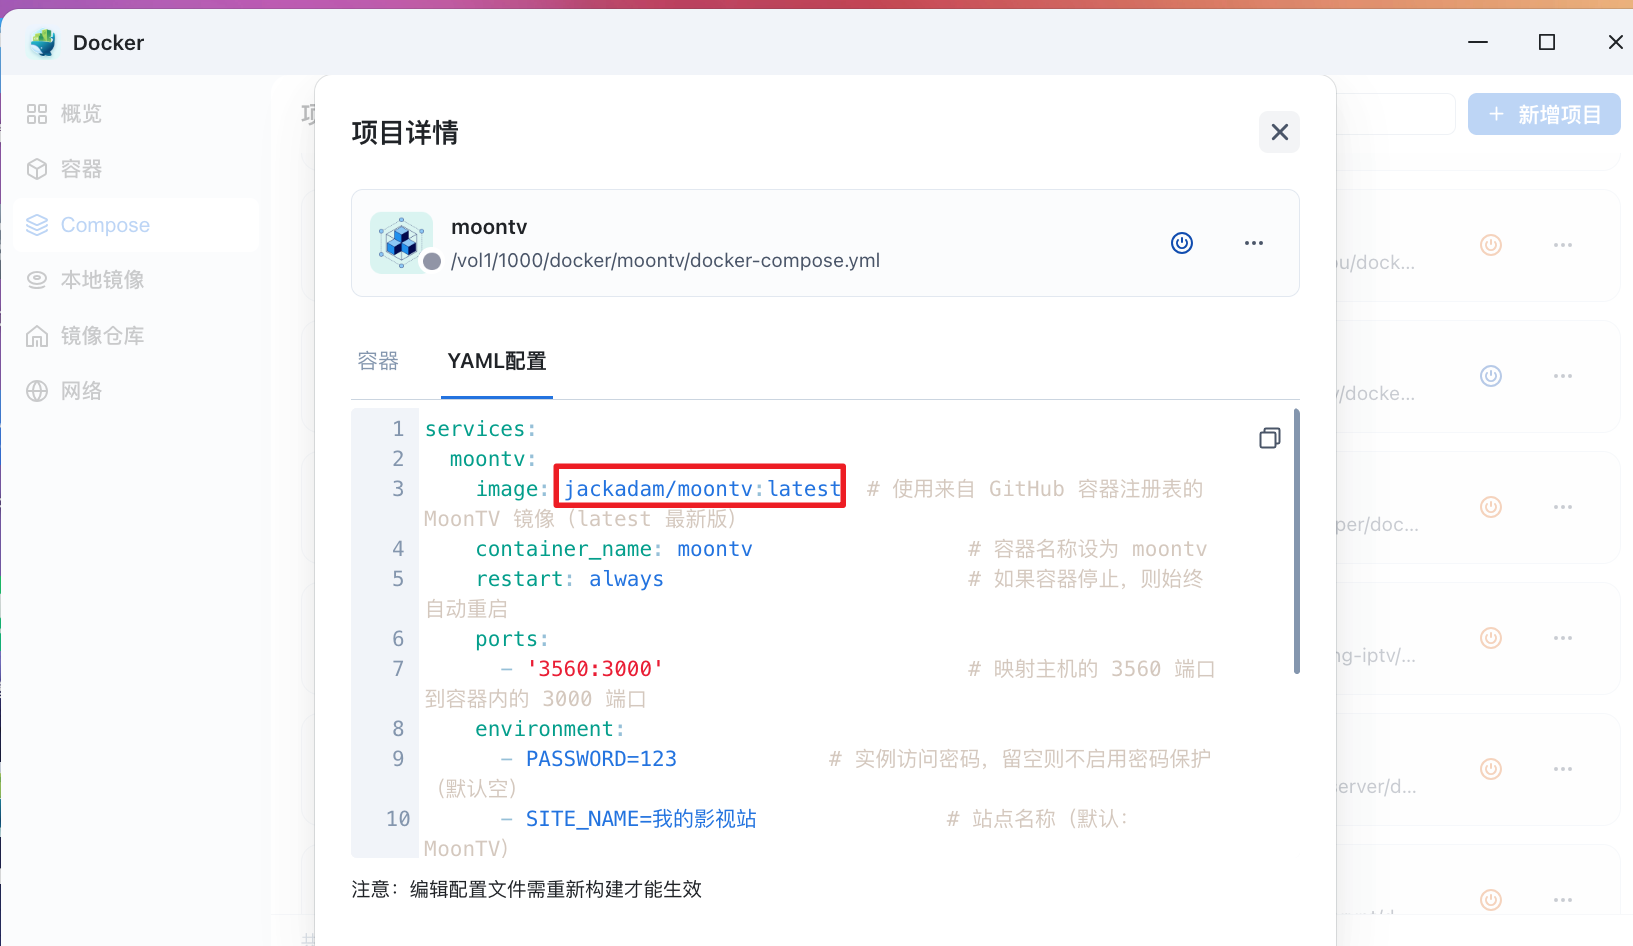Open 本地镜像 local images page
1633x946 pixels.
[x=102, y=280]
